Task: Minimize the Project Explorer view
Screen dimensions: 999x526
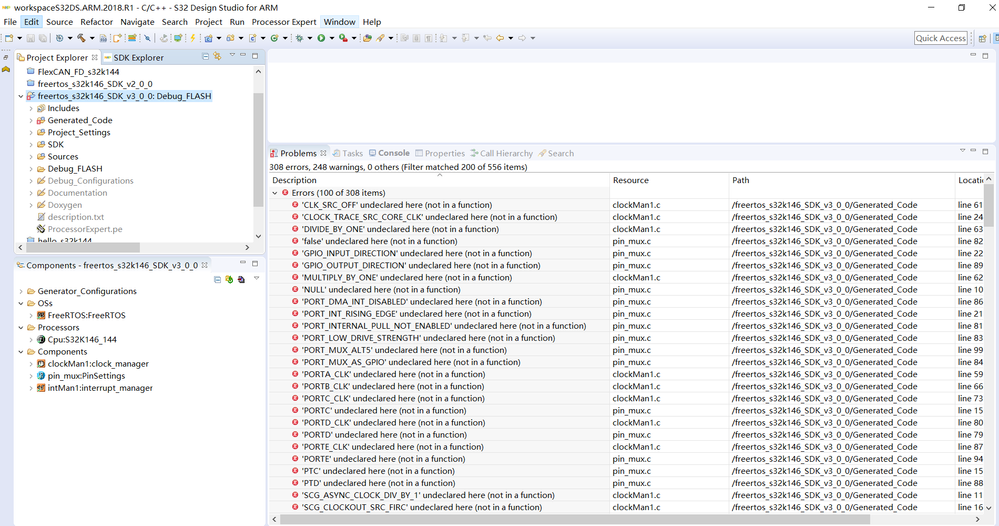Action: [243, 55]
